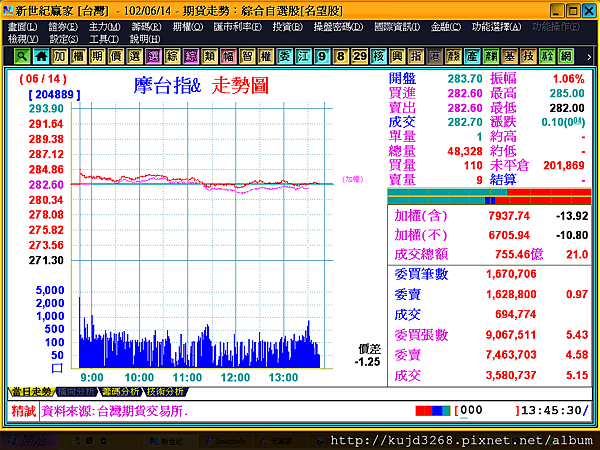Click the cyan 核 toolbar icon
The width and height of the screenshot is (600, 450).
click(378, 56)
